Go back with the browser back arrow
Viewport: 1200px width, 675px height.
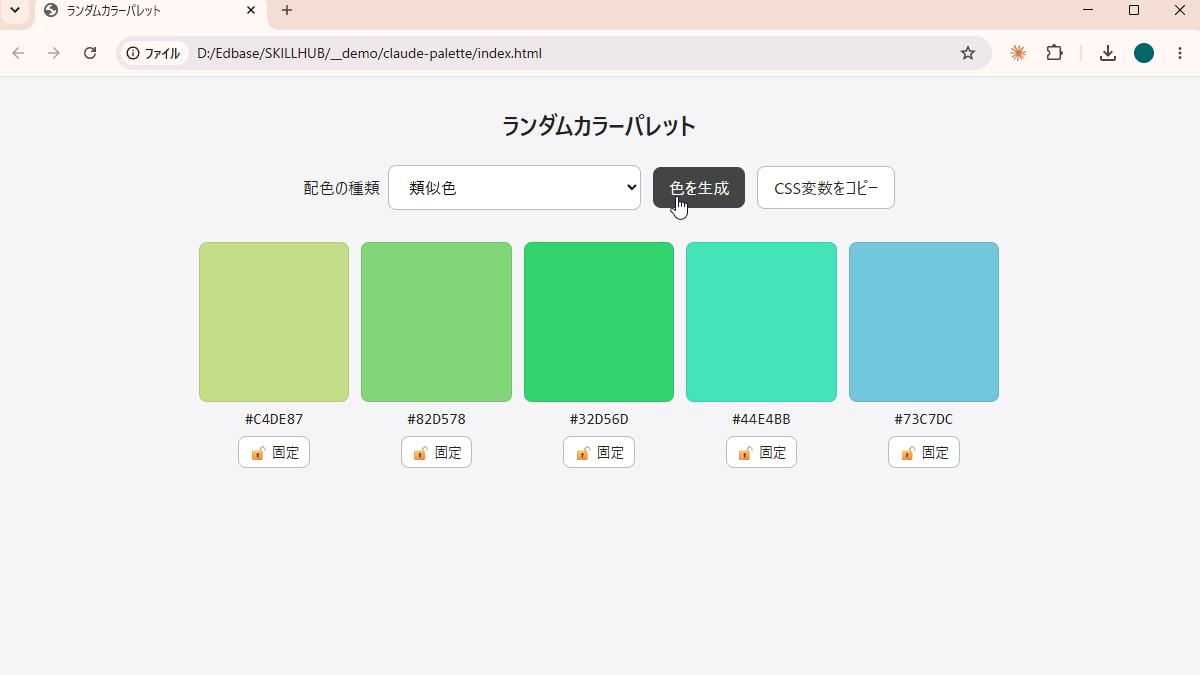pyautogui.click(x=18, y=53)
